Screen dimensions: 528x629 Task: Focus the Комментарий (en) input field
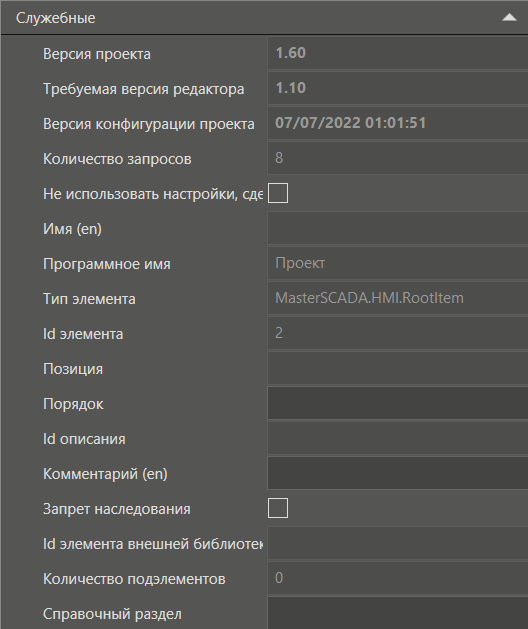(x=398, y=473)
